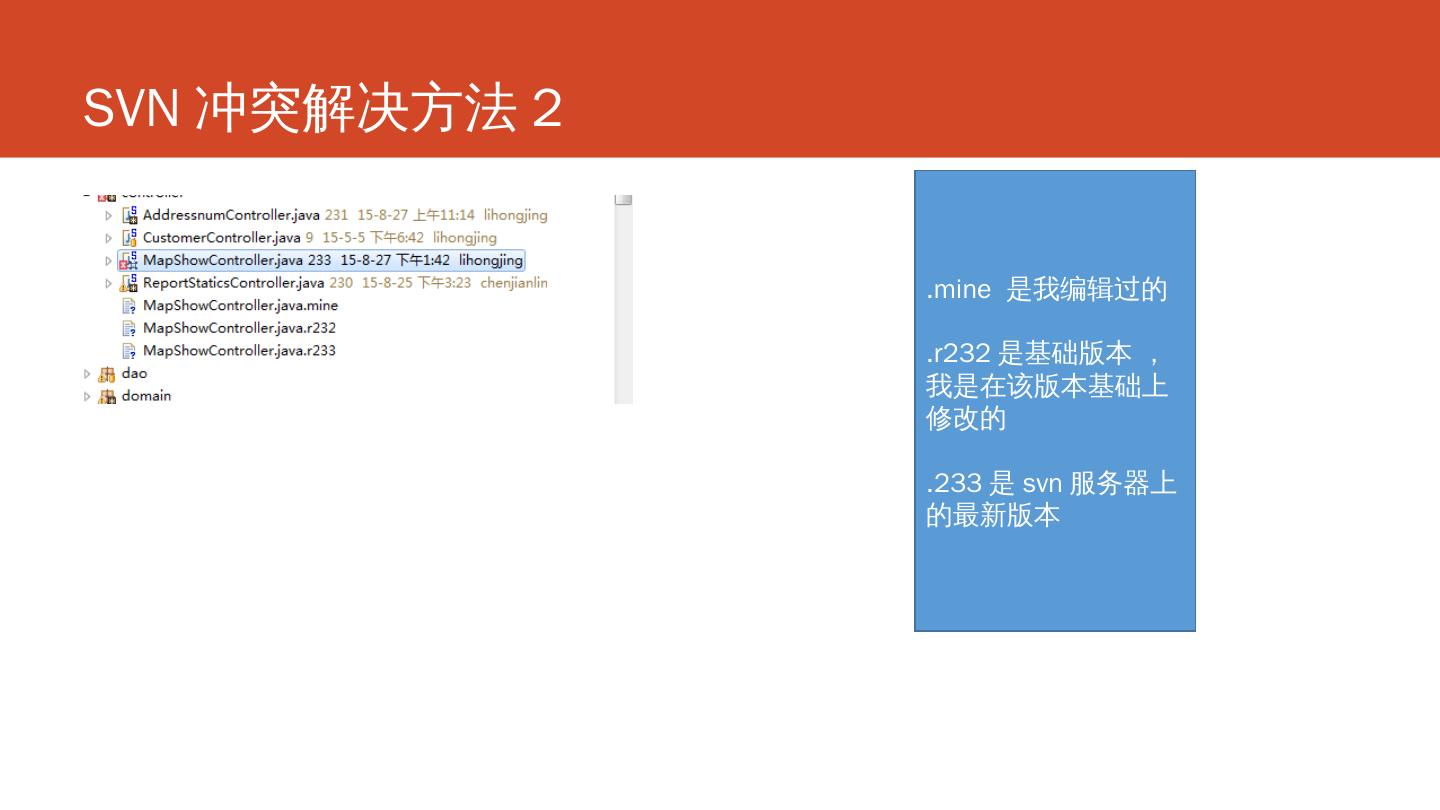
Task: Select the MapShowController.java.r233 file name
Action: point(239,351)
